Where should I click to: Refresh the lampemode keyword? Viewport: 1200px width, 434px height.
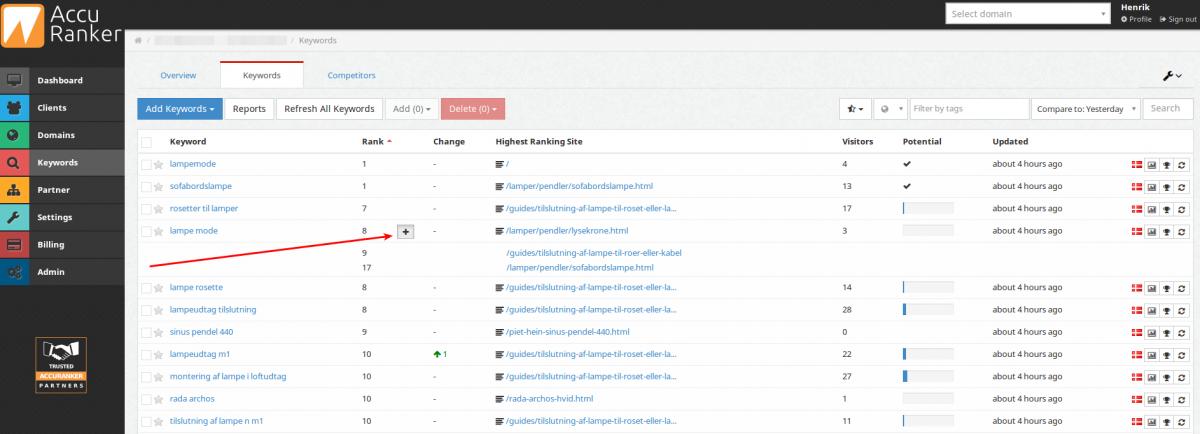1182,164
